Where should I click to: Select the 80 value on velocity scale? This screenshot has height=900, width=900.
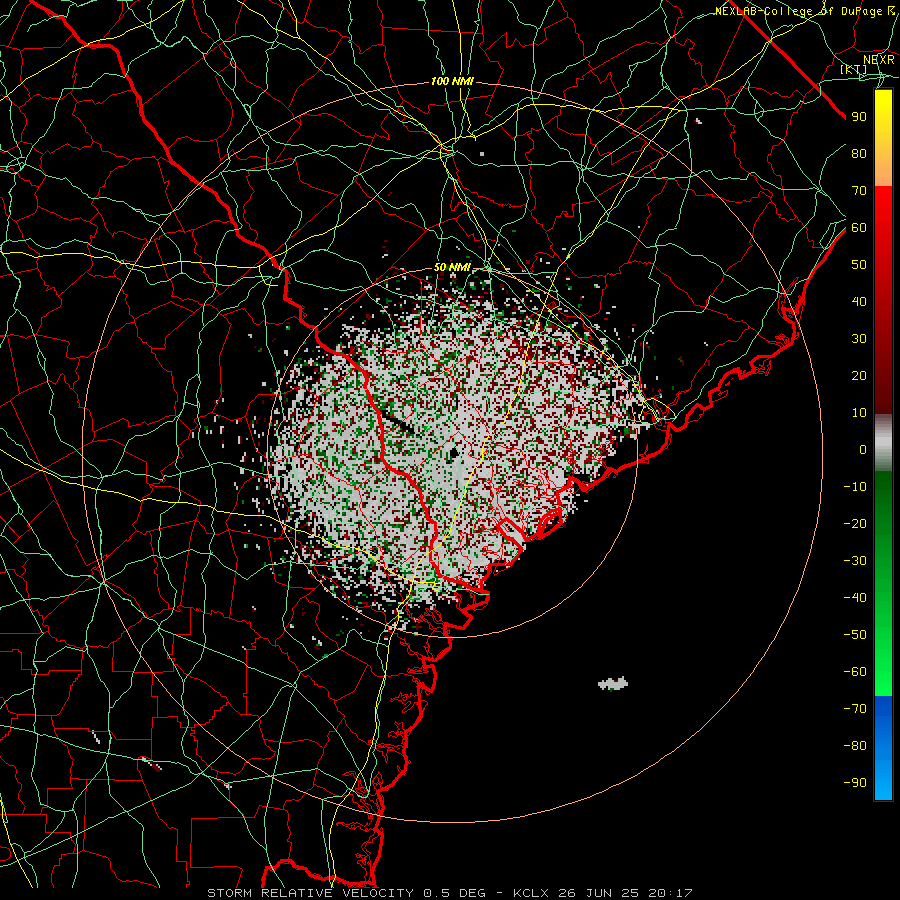coord(859,153)
